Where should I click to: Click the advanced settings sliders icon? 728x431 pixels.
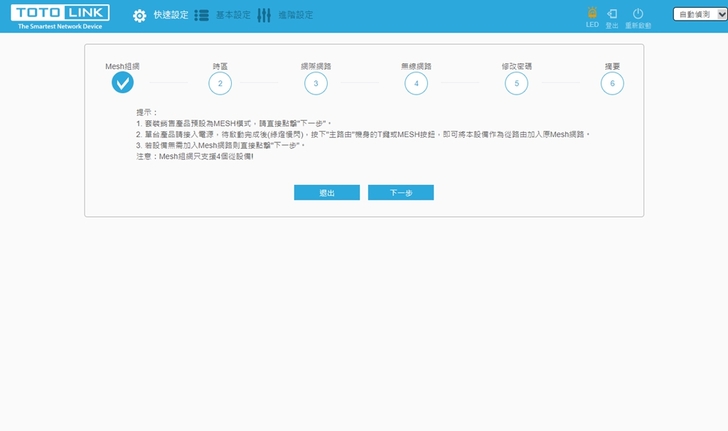point(264,16)
